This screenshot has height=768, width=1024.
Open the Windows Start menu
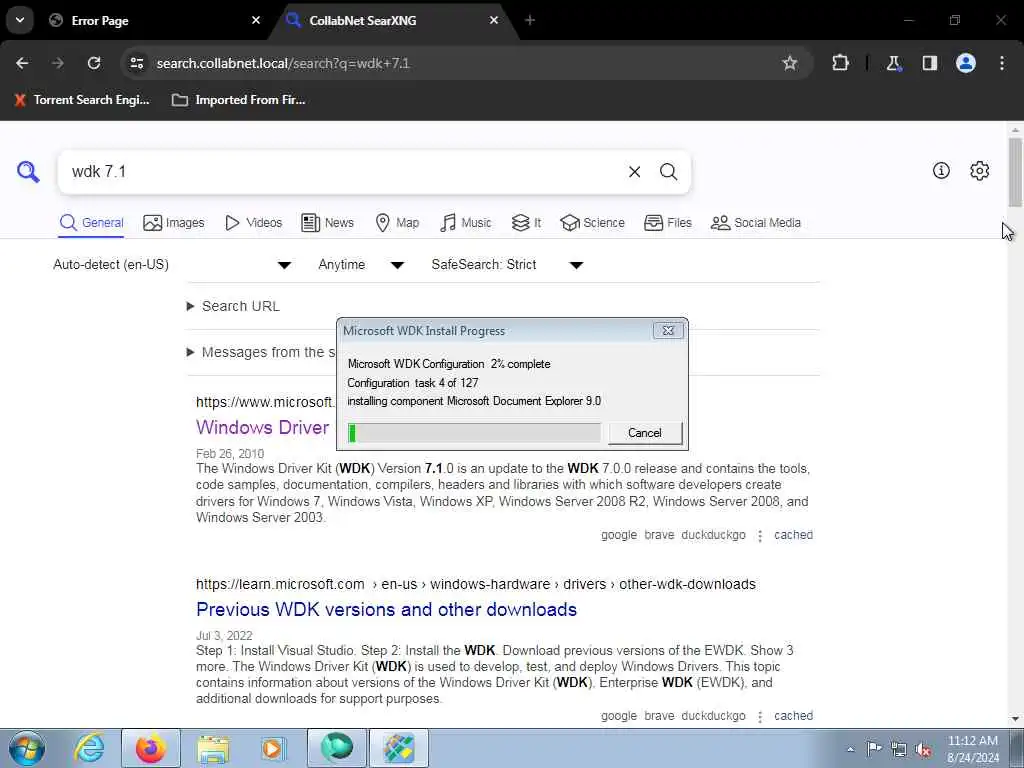click(x=27, y=748)
